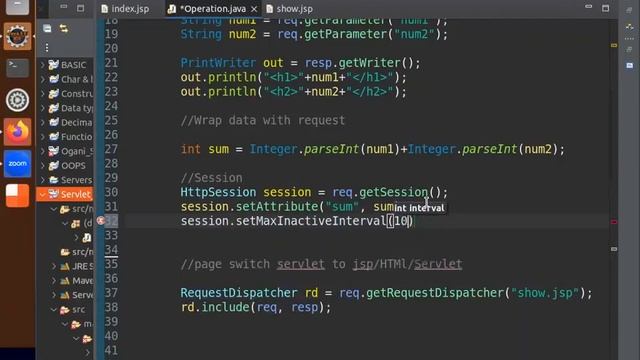The height and width of the screenshot is (360, 640).
Task: Collapse the Servlet project node
Action: (x=42, y=194)
